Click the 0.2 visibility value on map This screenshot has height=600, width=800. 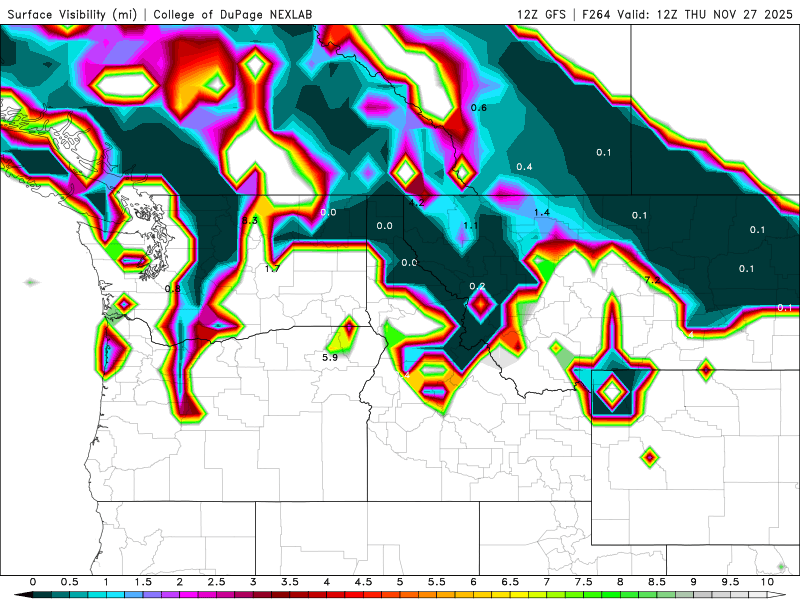pos(477,286)
